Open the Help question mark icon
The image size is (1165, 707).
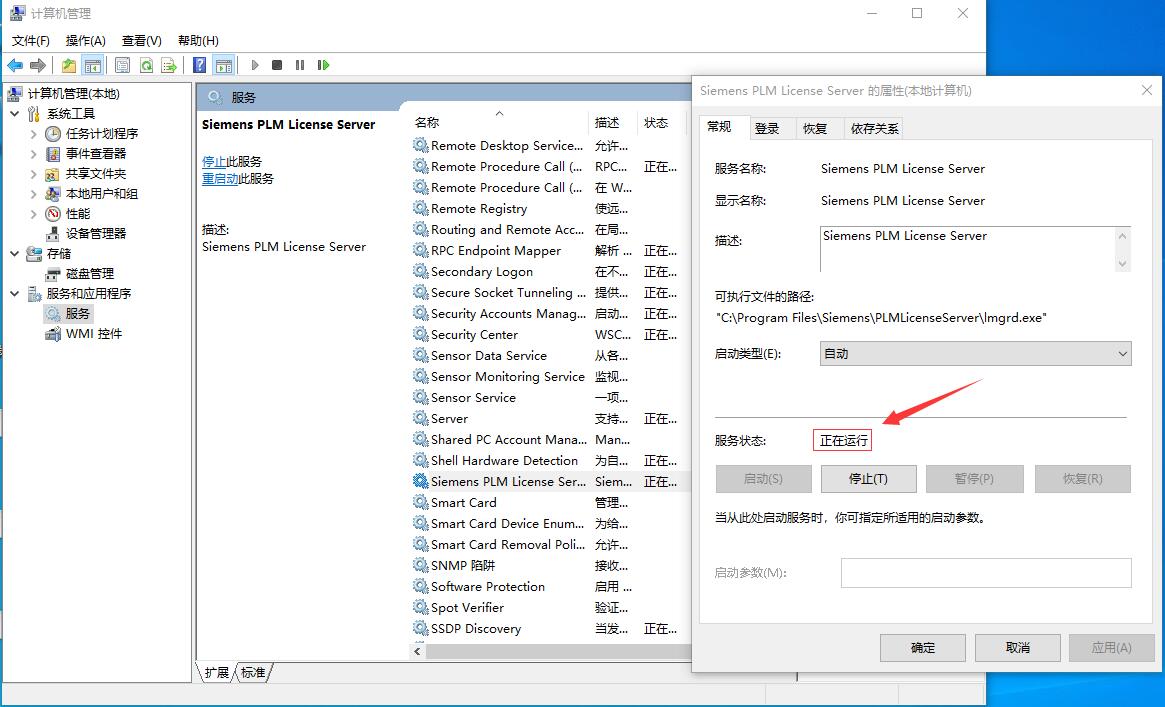coord(200,65)
